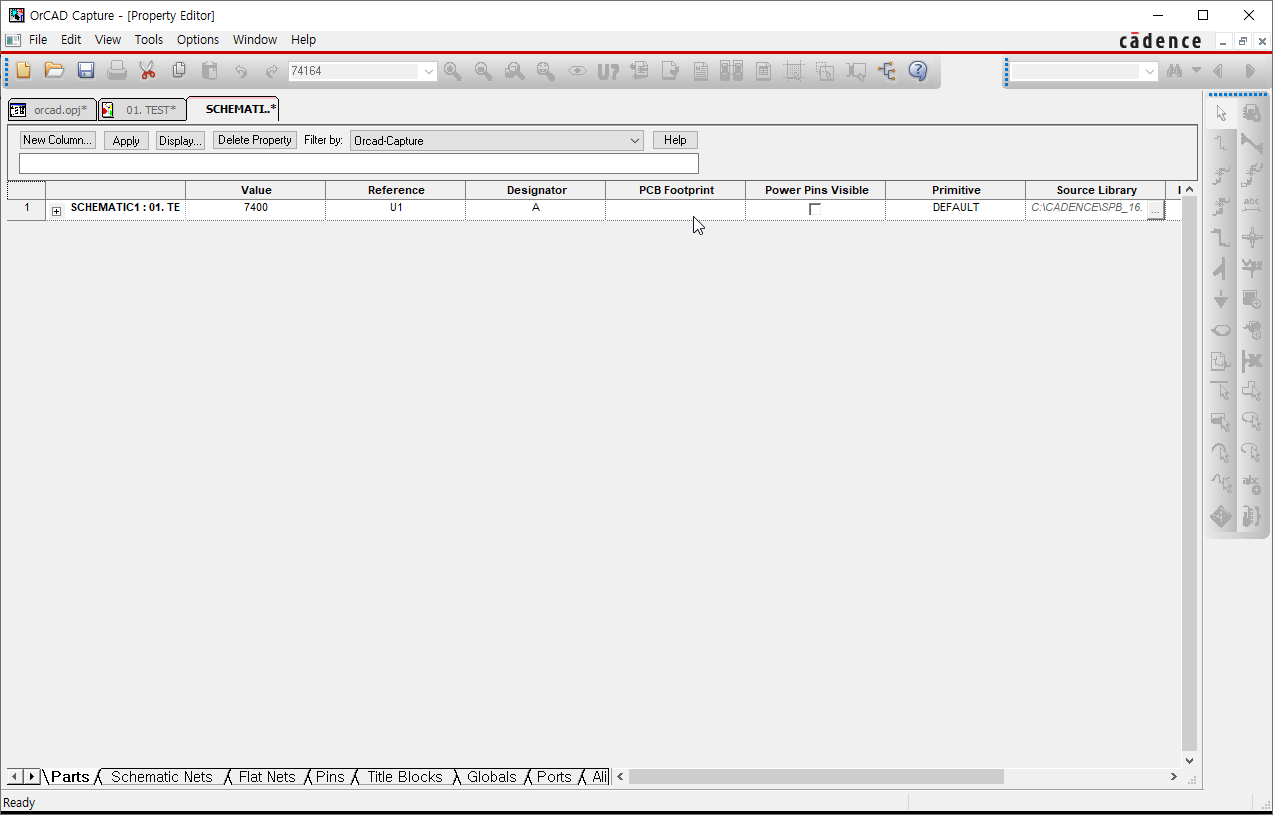Cut selection with the scissors icon

click(148, 71)
